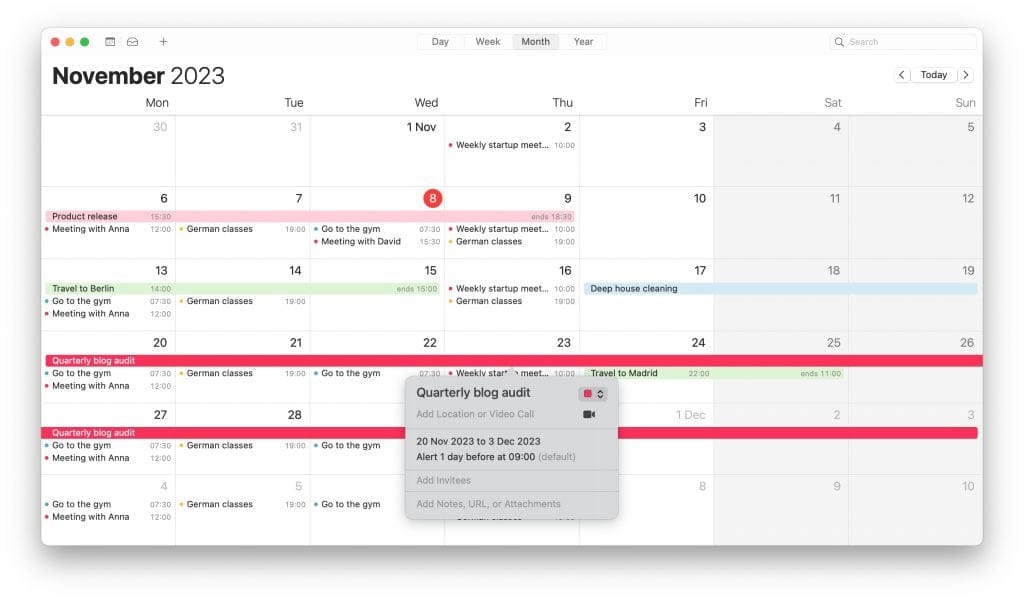Click the plus icon to add event

click(164, 42)
